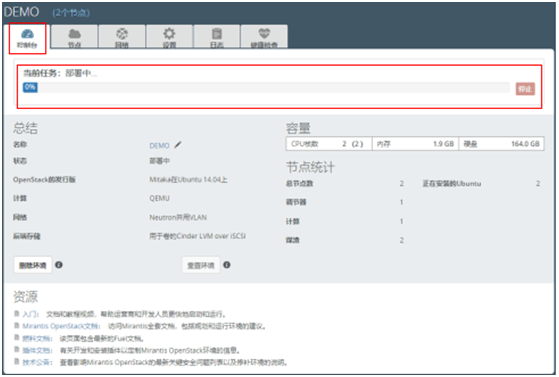Viewport: 559px width, 377px height.
Task: Click the red stop deployment button
Action: click(525, 88)
